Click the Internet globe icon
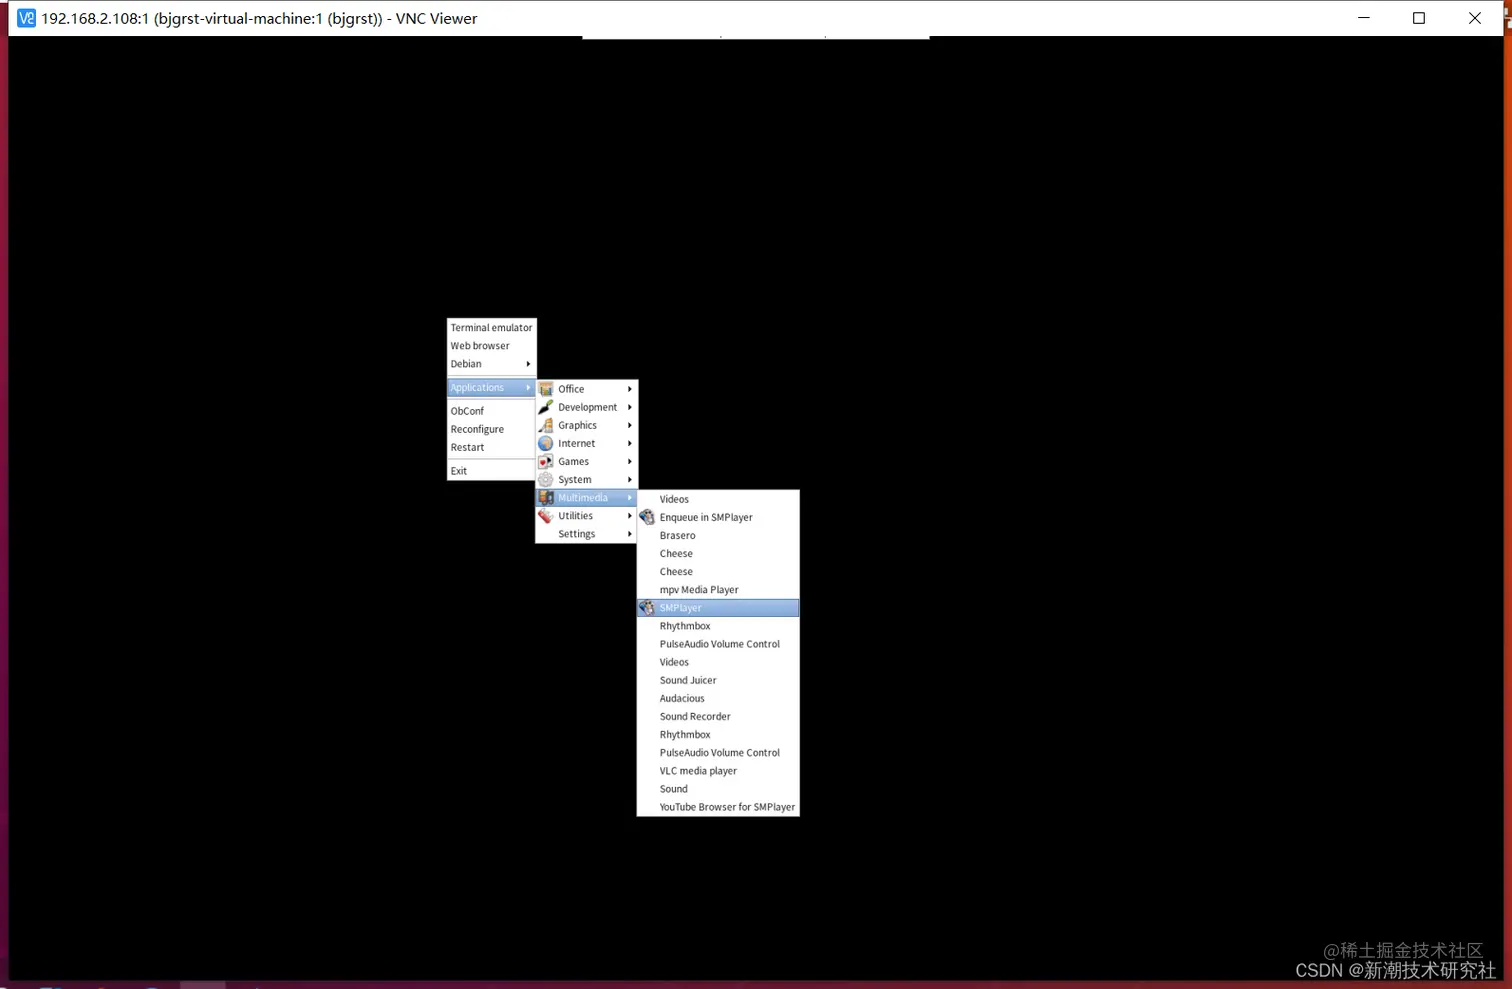This screenshot has width=1512, height=989. [546, 443]
